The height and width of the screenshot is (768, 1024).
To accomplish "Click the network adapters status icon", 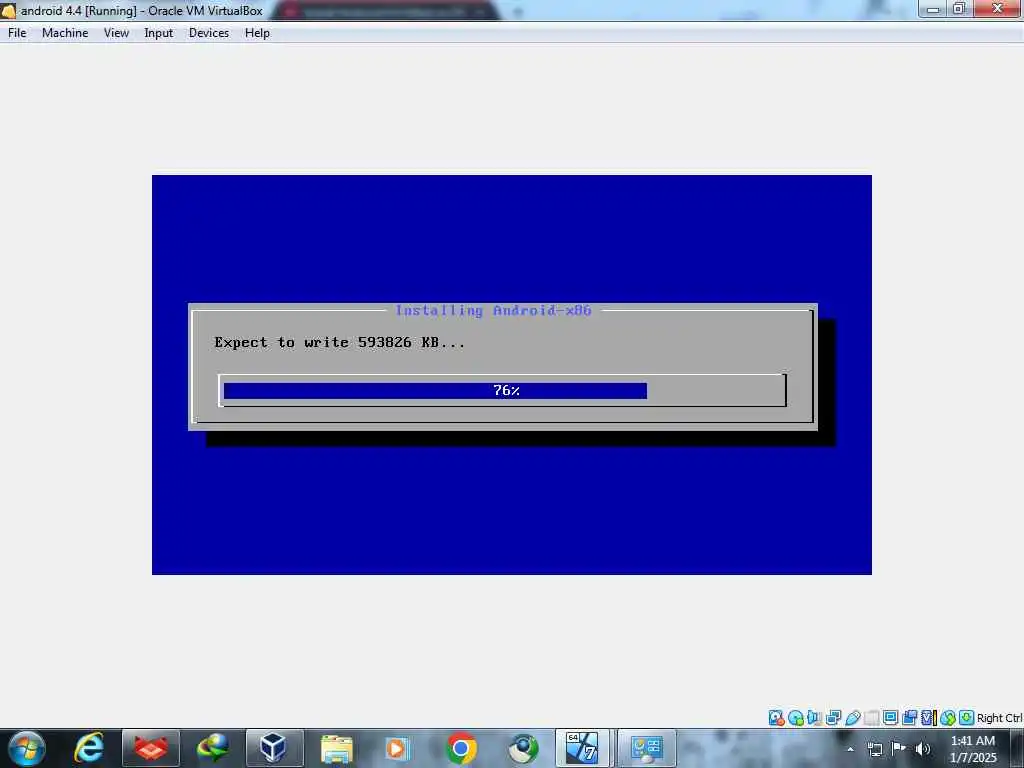I will (x=833, y=718).
